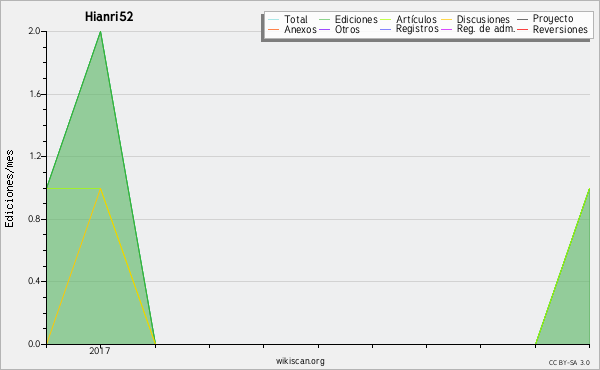Click the 2017 x-axis label
This screenshot has height=370, width=600.
tap(99, 350)
